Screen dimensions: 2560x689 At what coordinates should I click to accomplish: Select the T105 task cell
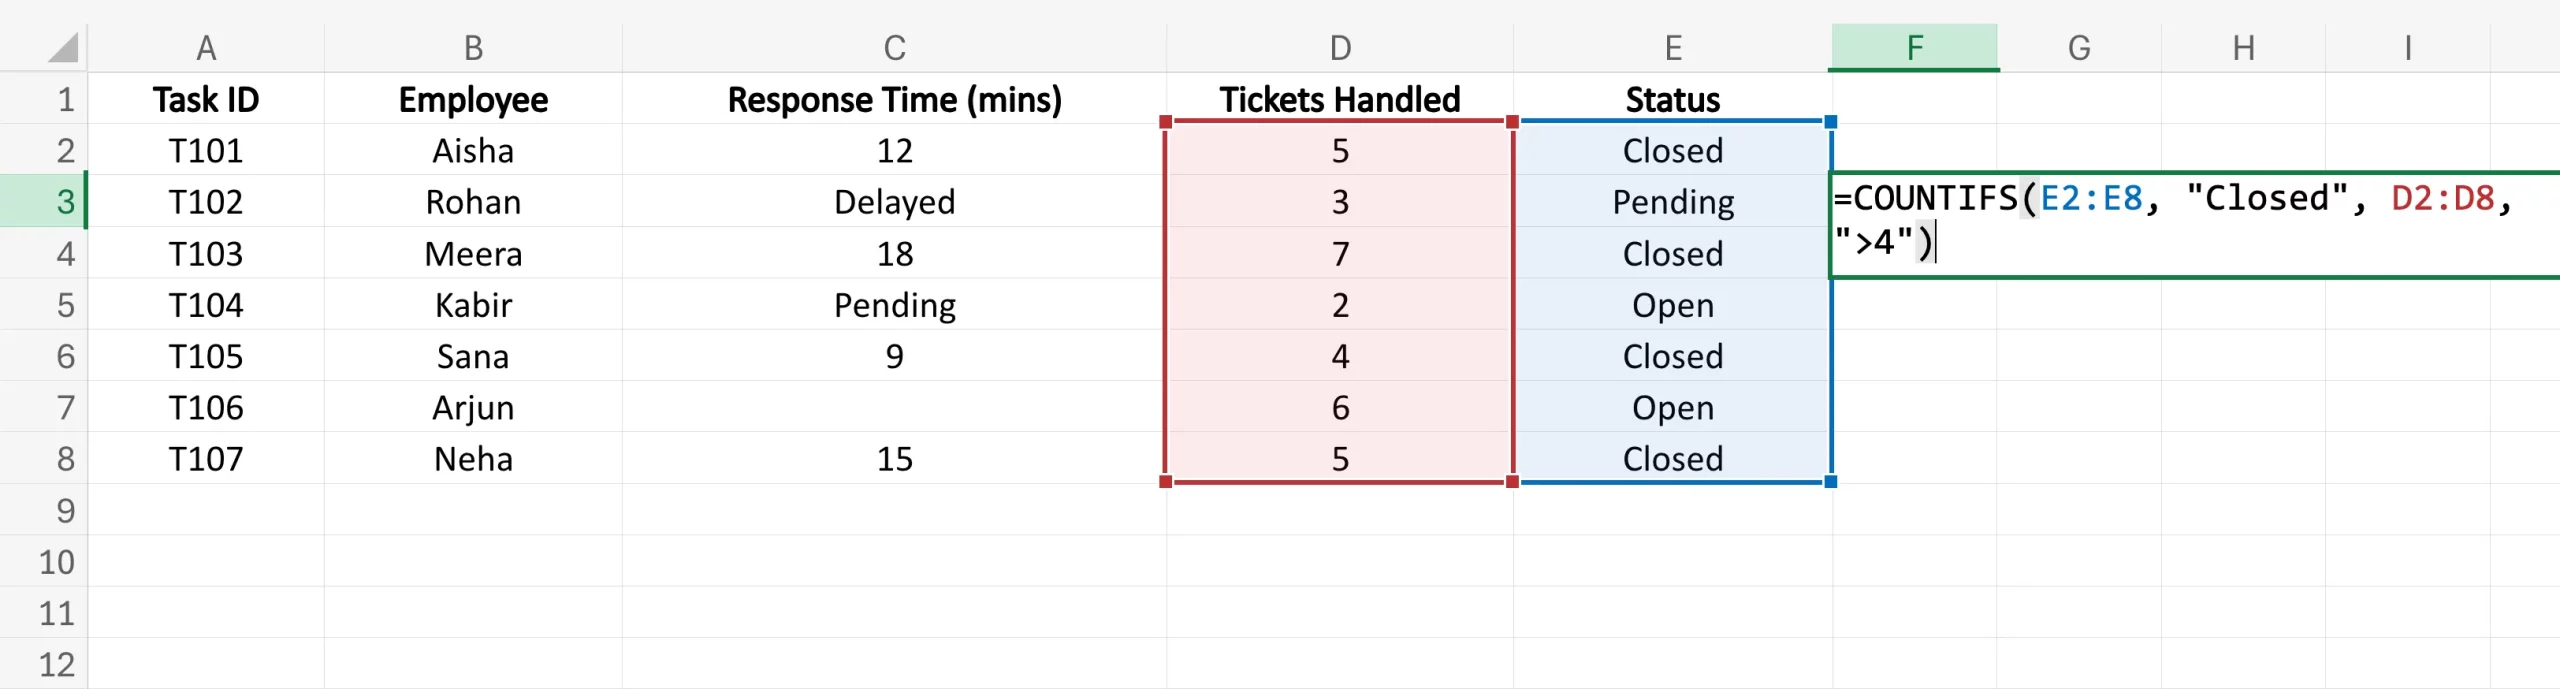(x=206, y=356)
